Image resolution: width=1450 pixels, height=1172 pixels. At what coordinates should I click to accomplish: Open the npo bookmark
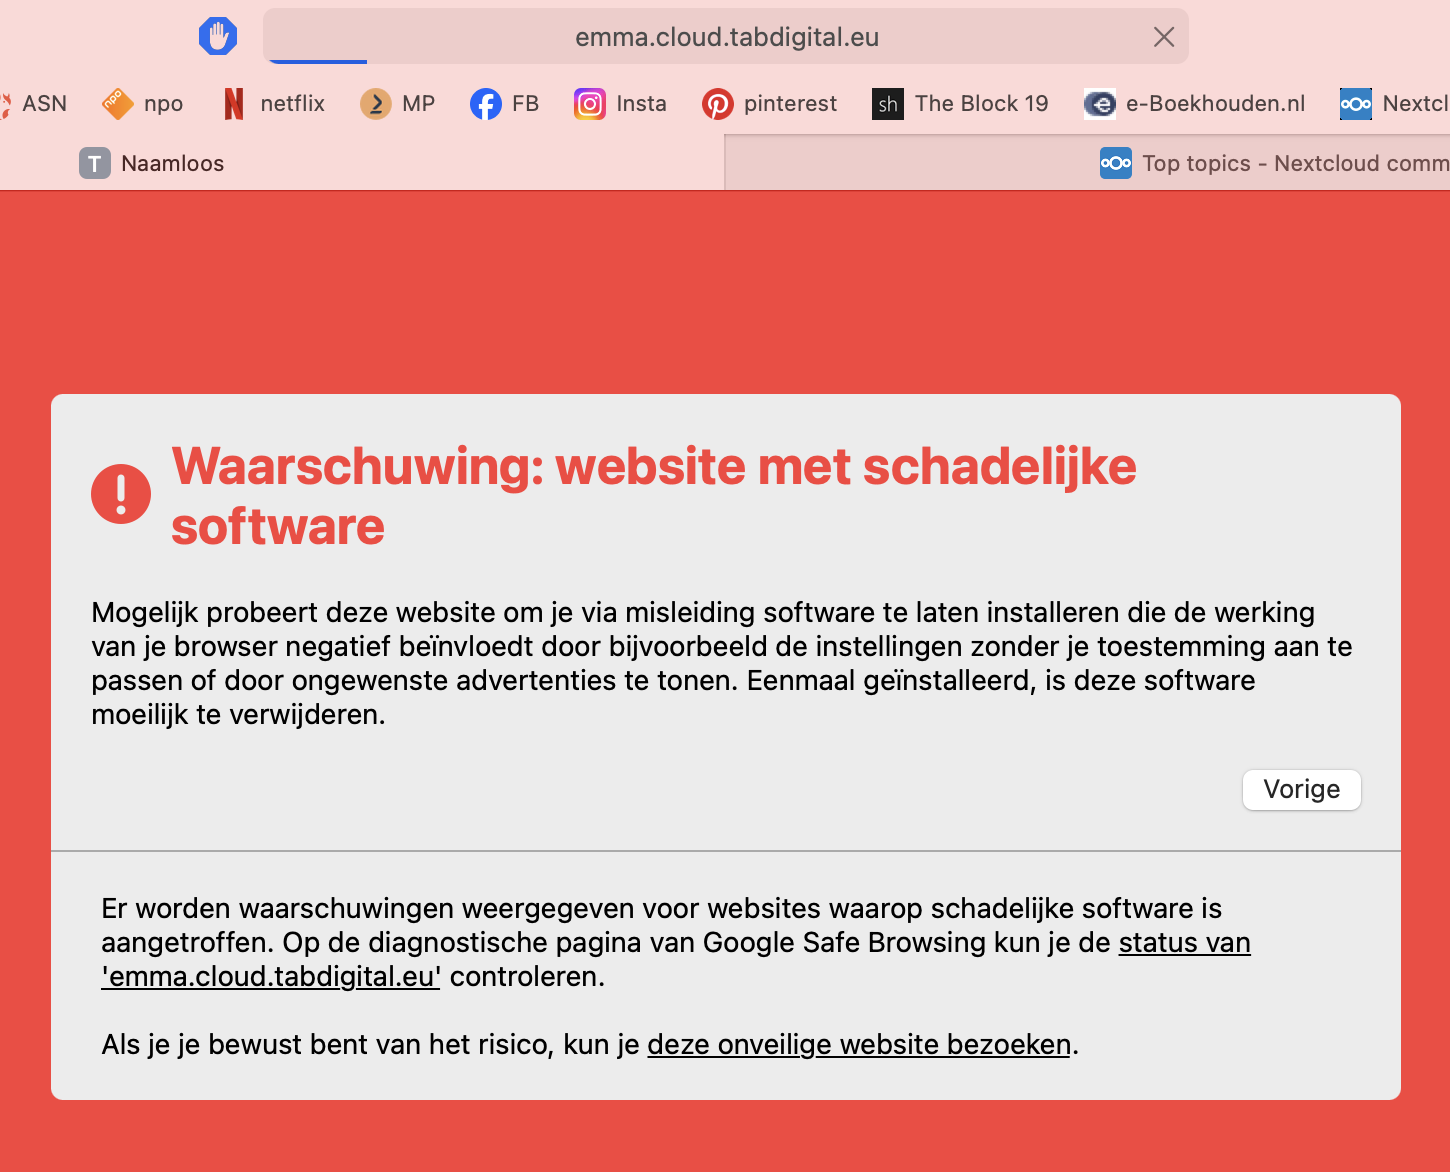(x=143, y=104)
